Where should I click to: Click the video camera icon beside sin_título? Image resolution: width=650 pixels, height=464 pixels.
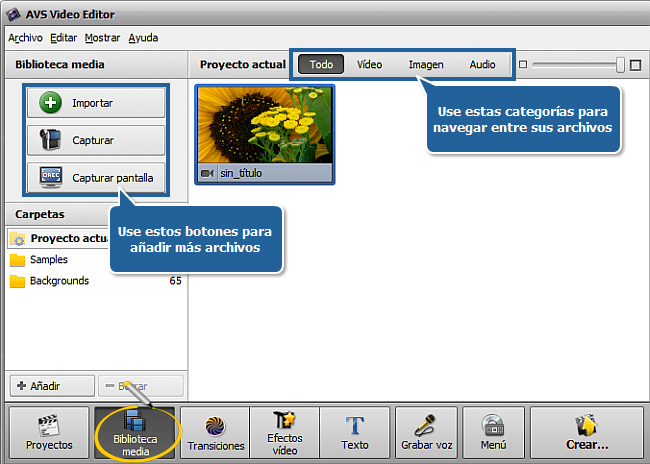[207, 173]
